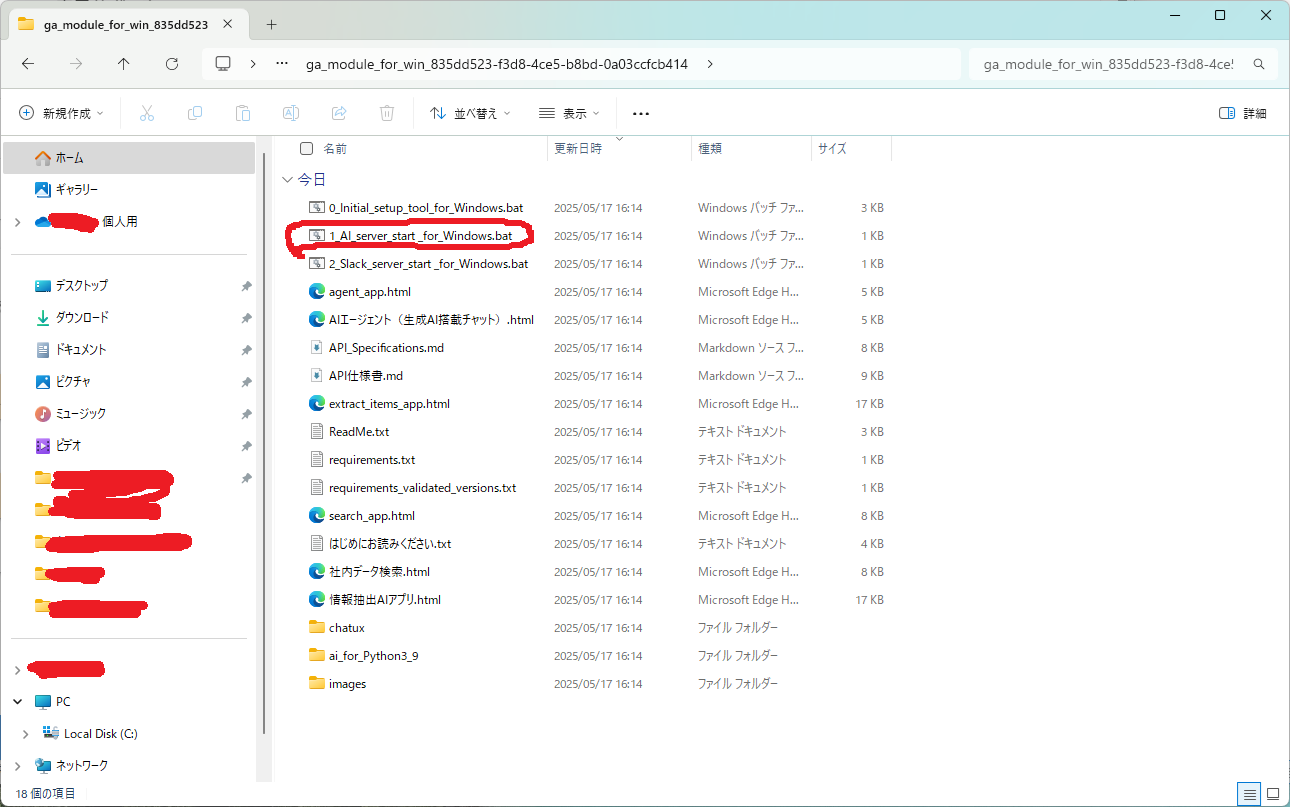Viewport: 1290px width, 807px height.
Task: Collapse the PC node in navigation pane
Action: pos(18,702)
